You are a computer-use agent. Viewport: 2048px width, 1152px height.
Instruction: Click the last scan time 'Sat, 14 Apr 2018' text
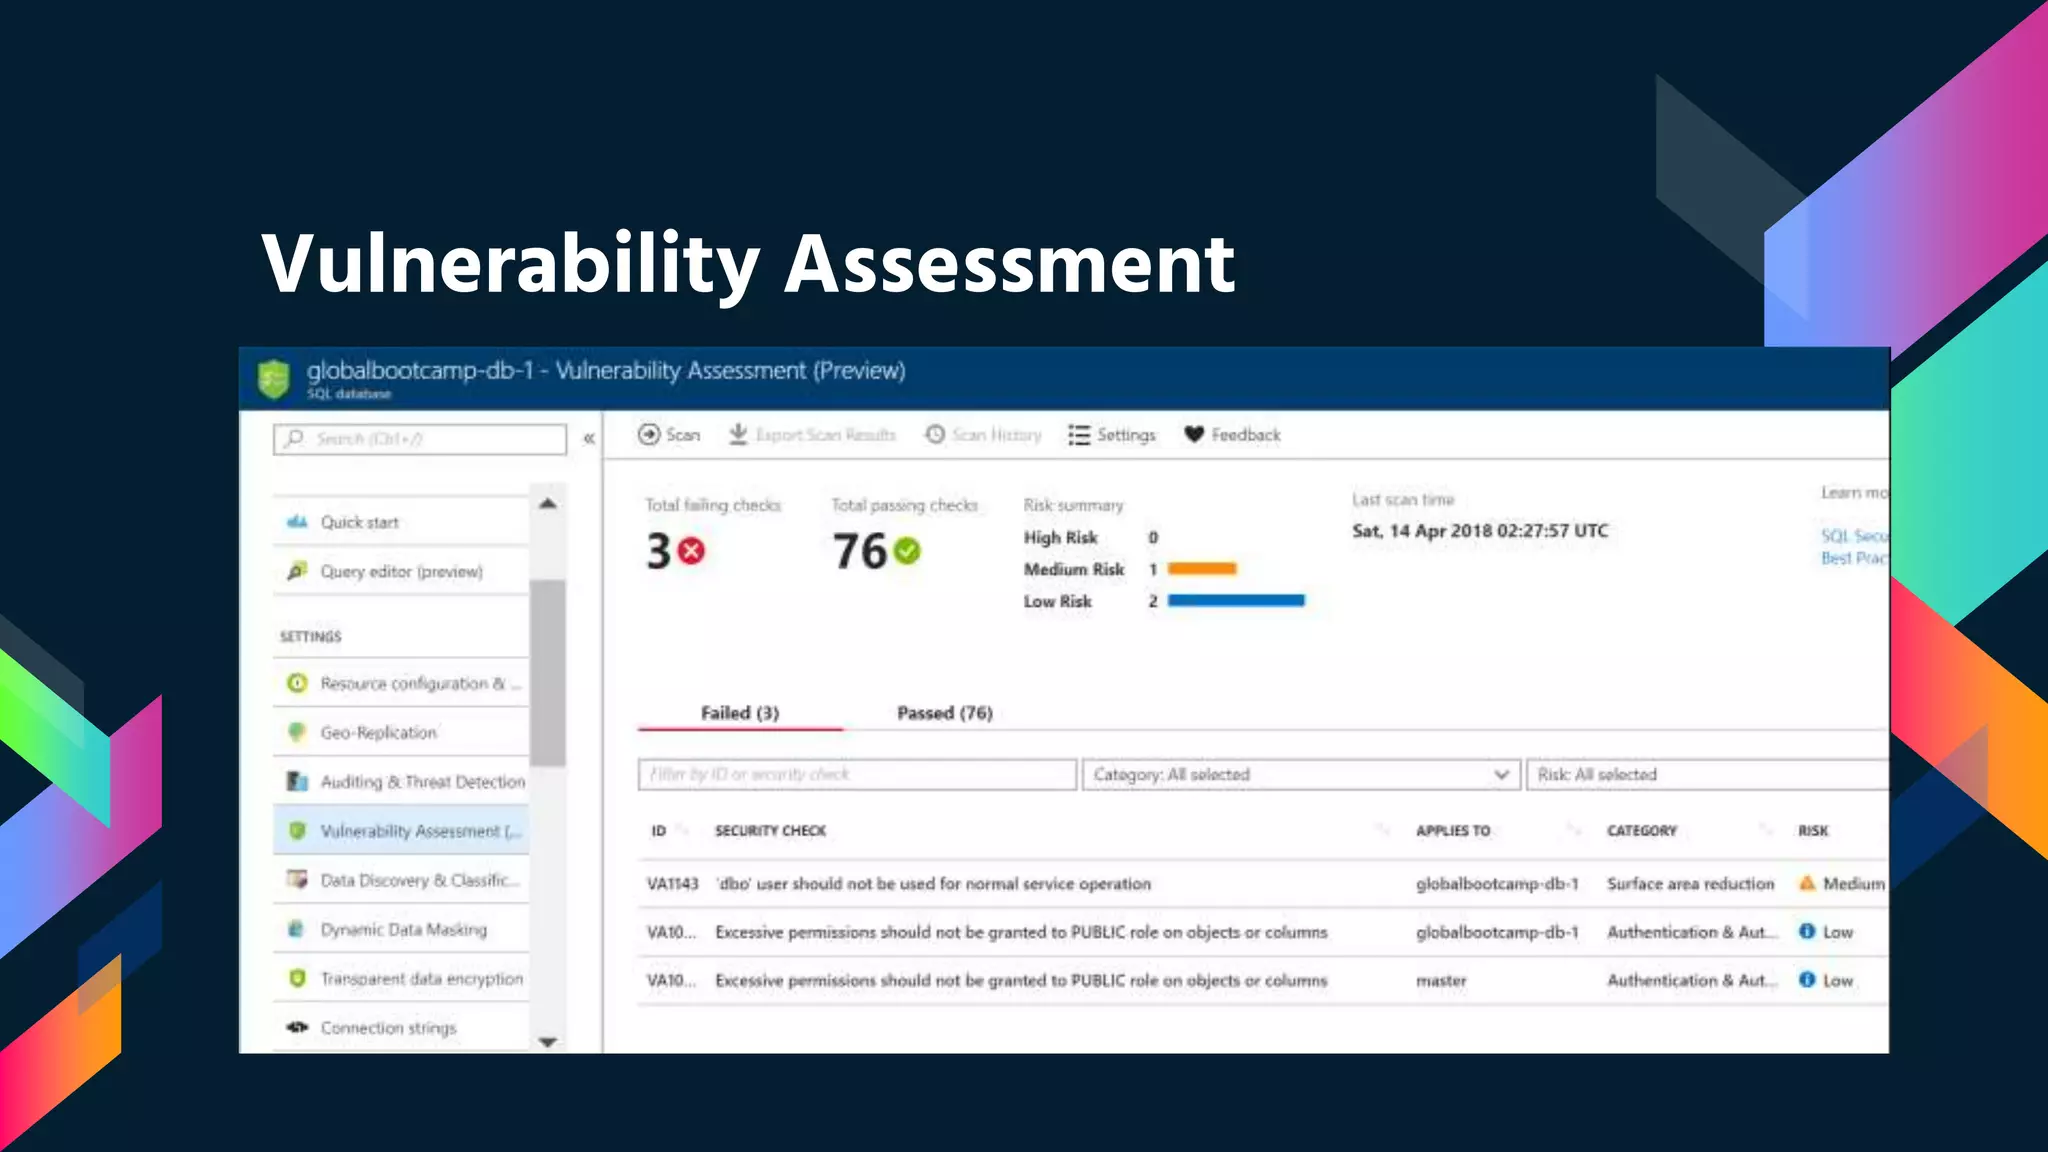[x=1480, y=531]
